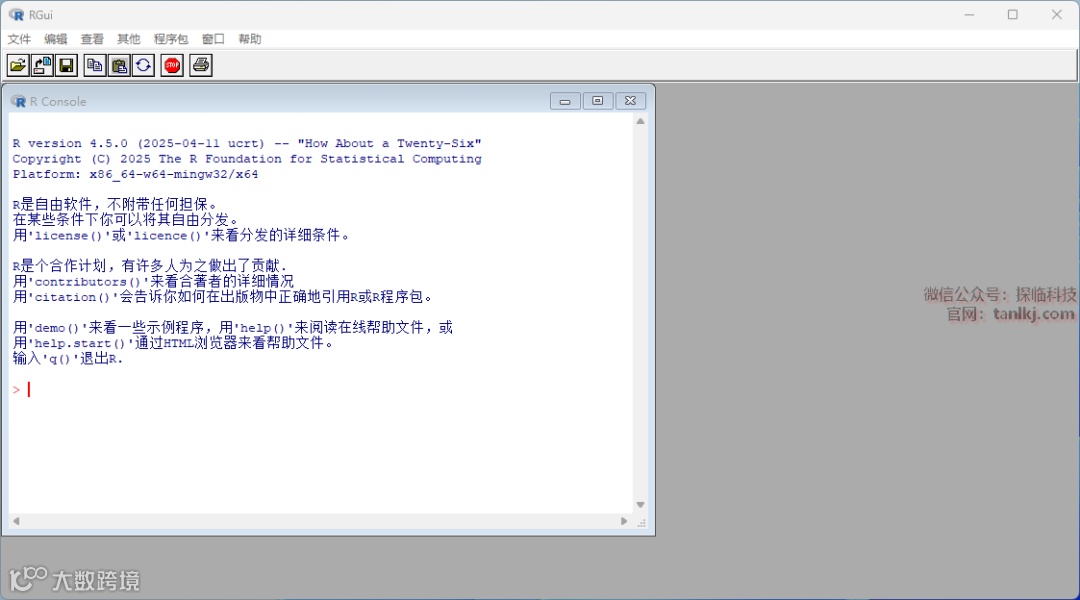Click the Print toolbar icon

(x=200, y=65)
